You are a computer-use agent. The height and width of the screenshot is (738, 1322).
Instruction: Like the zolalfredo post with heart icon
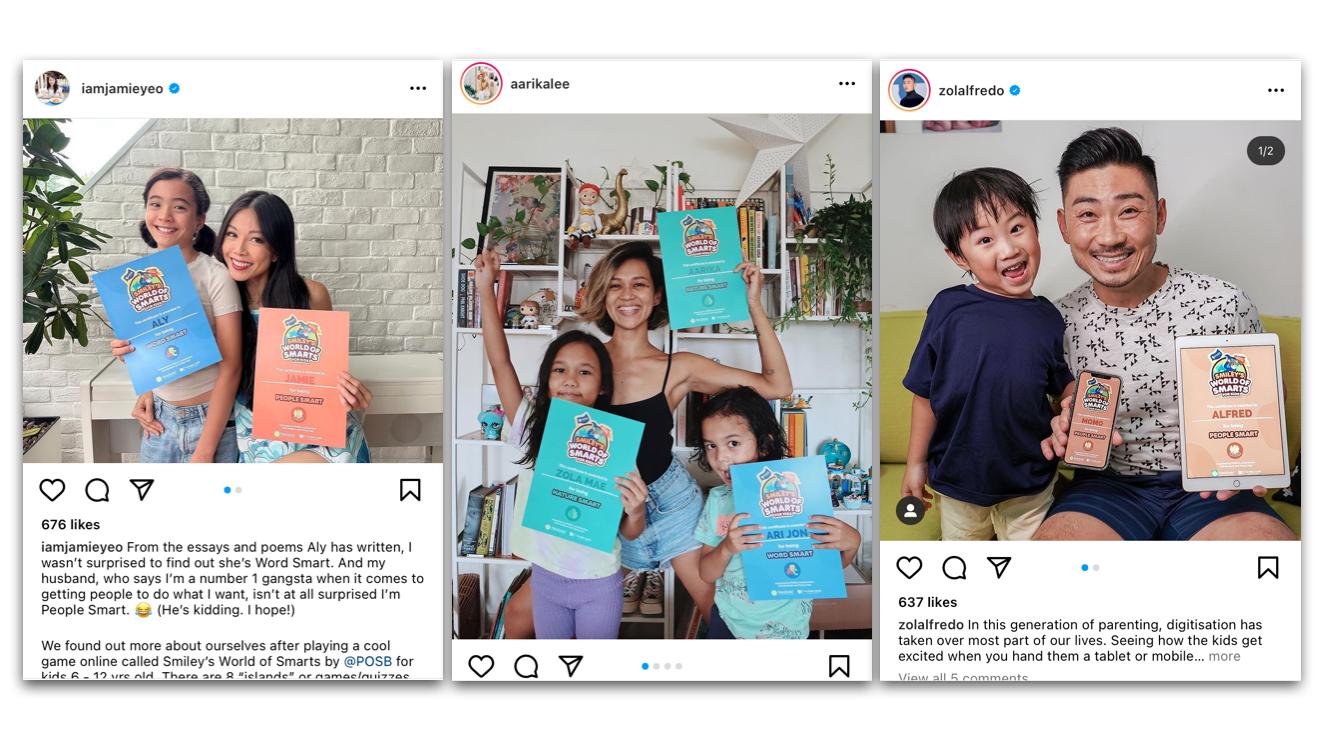tap(909, 568)
